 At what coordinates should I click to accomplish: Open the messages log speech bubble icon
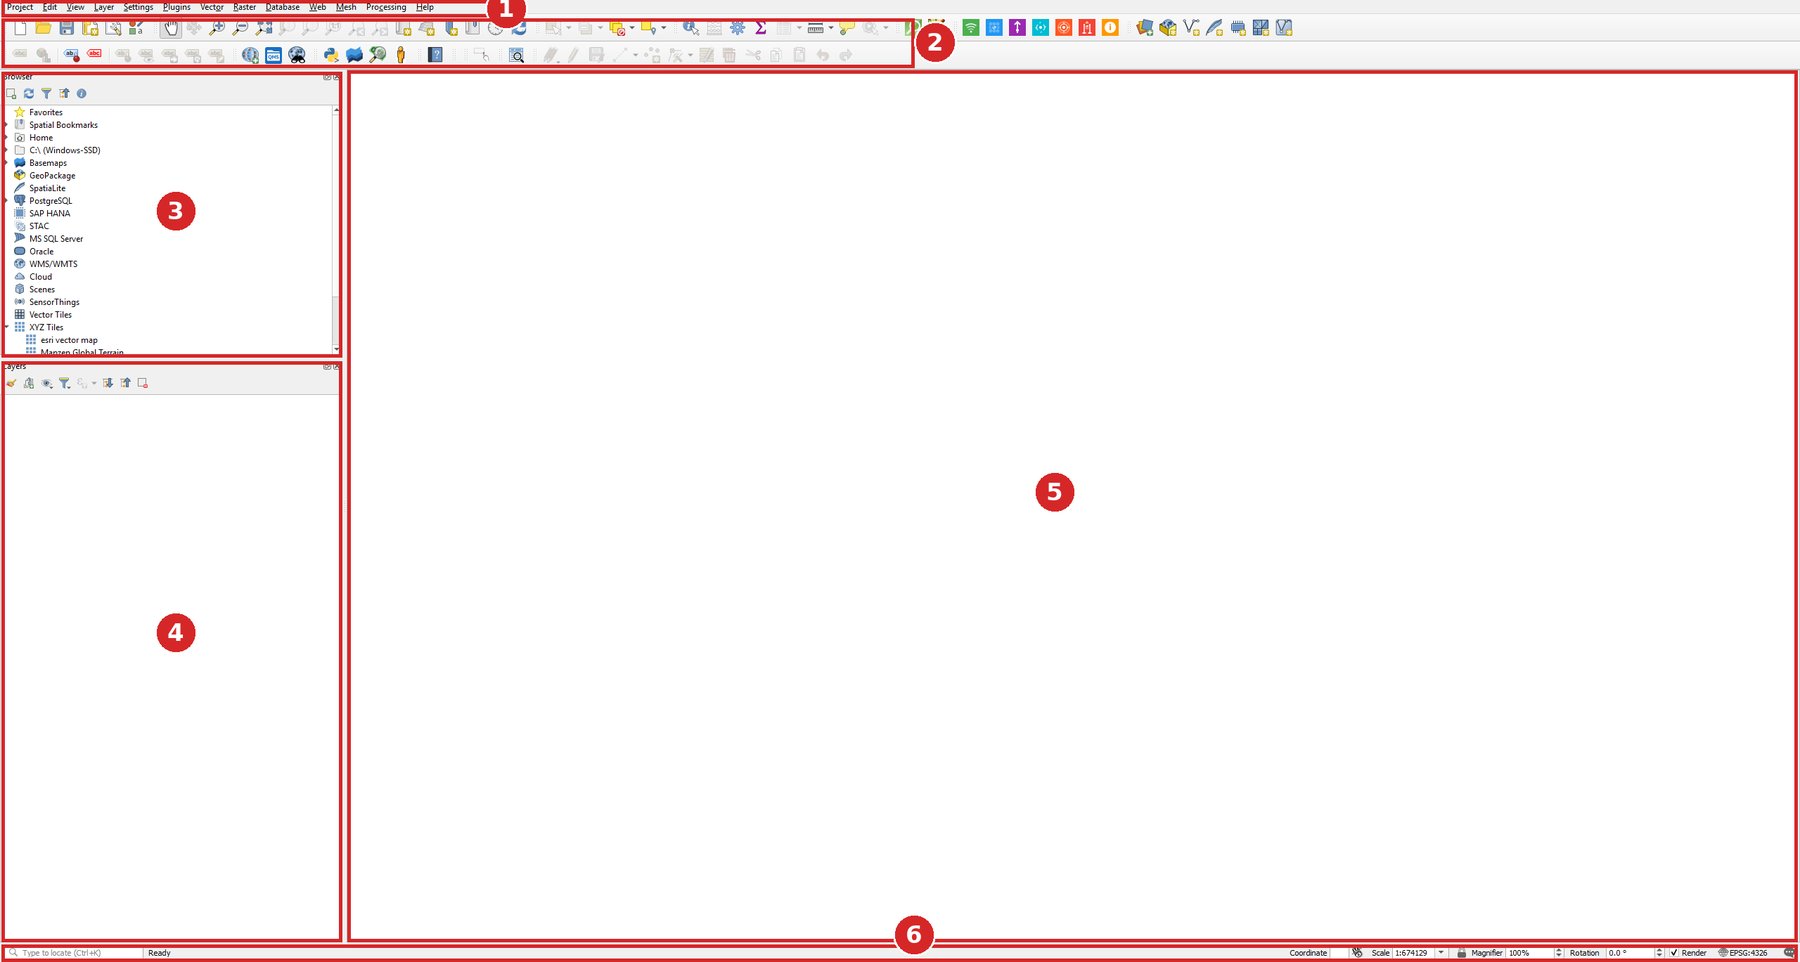coord(1790,953)
